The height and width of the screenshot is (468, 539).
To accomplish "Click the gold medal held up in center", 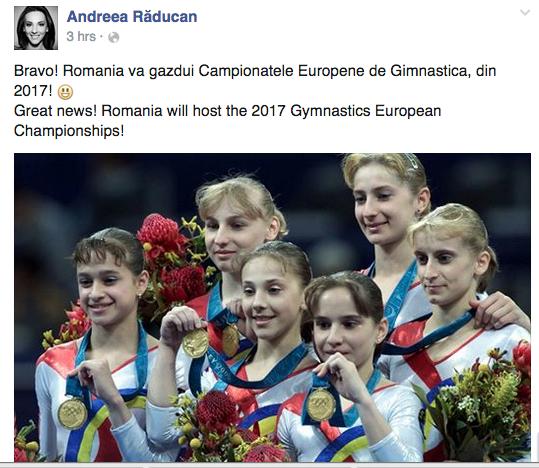I will pyautogui.click(x=195, y=342).
